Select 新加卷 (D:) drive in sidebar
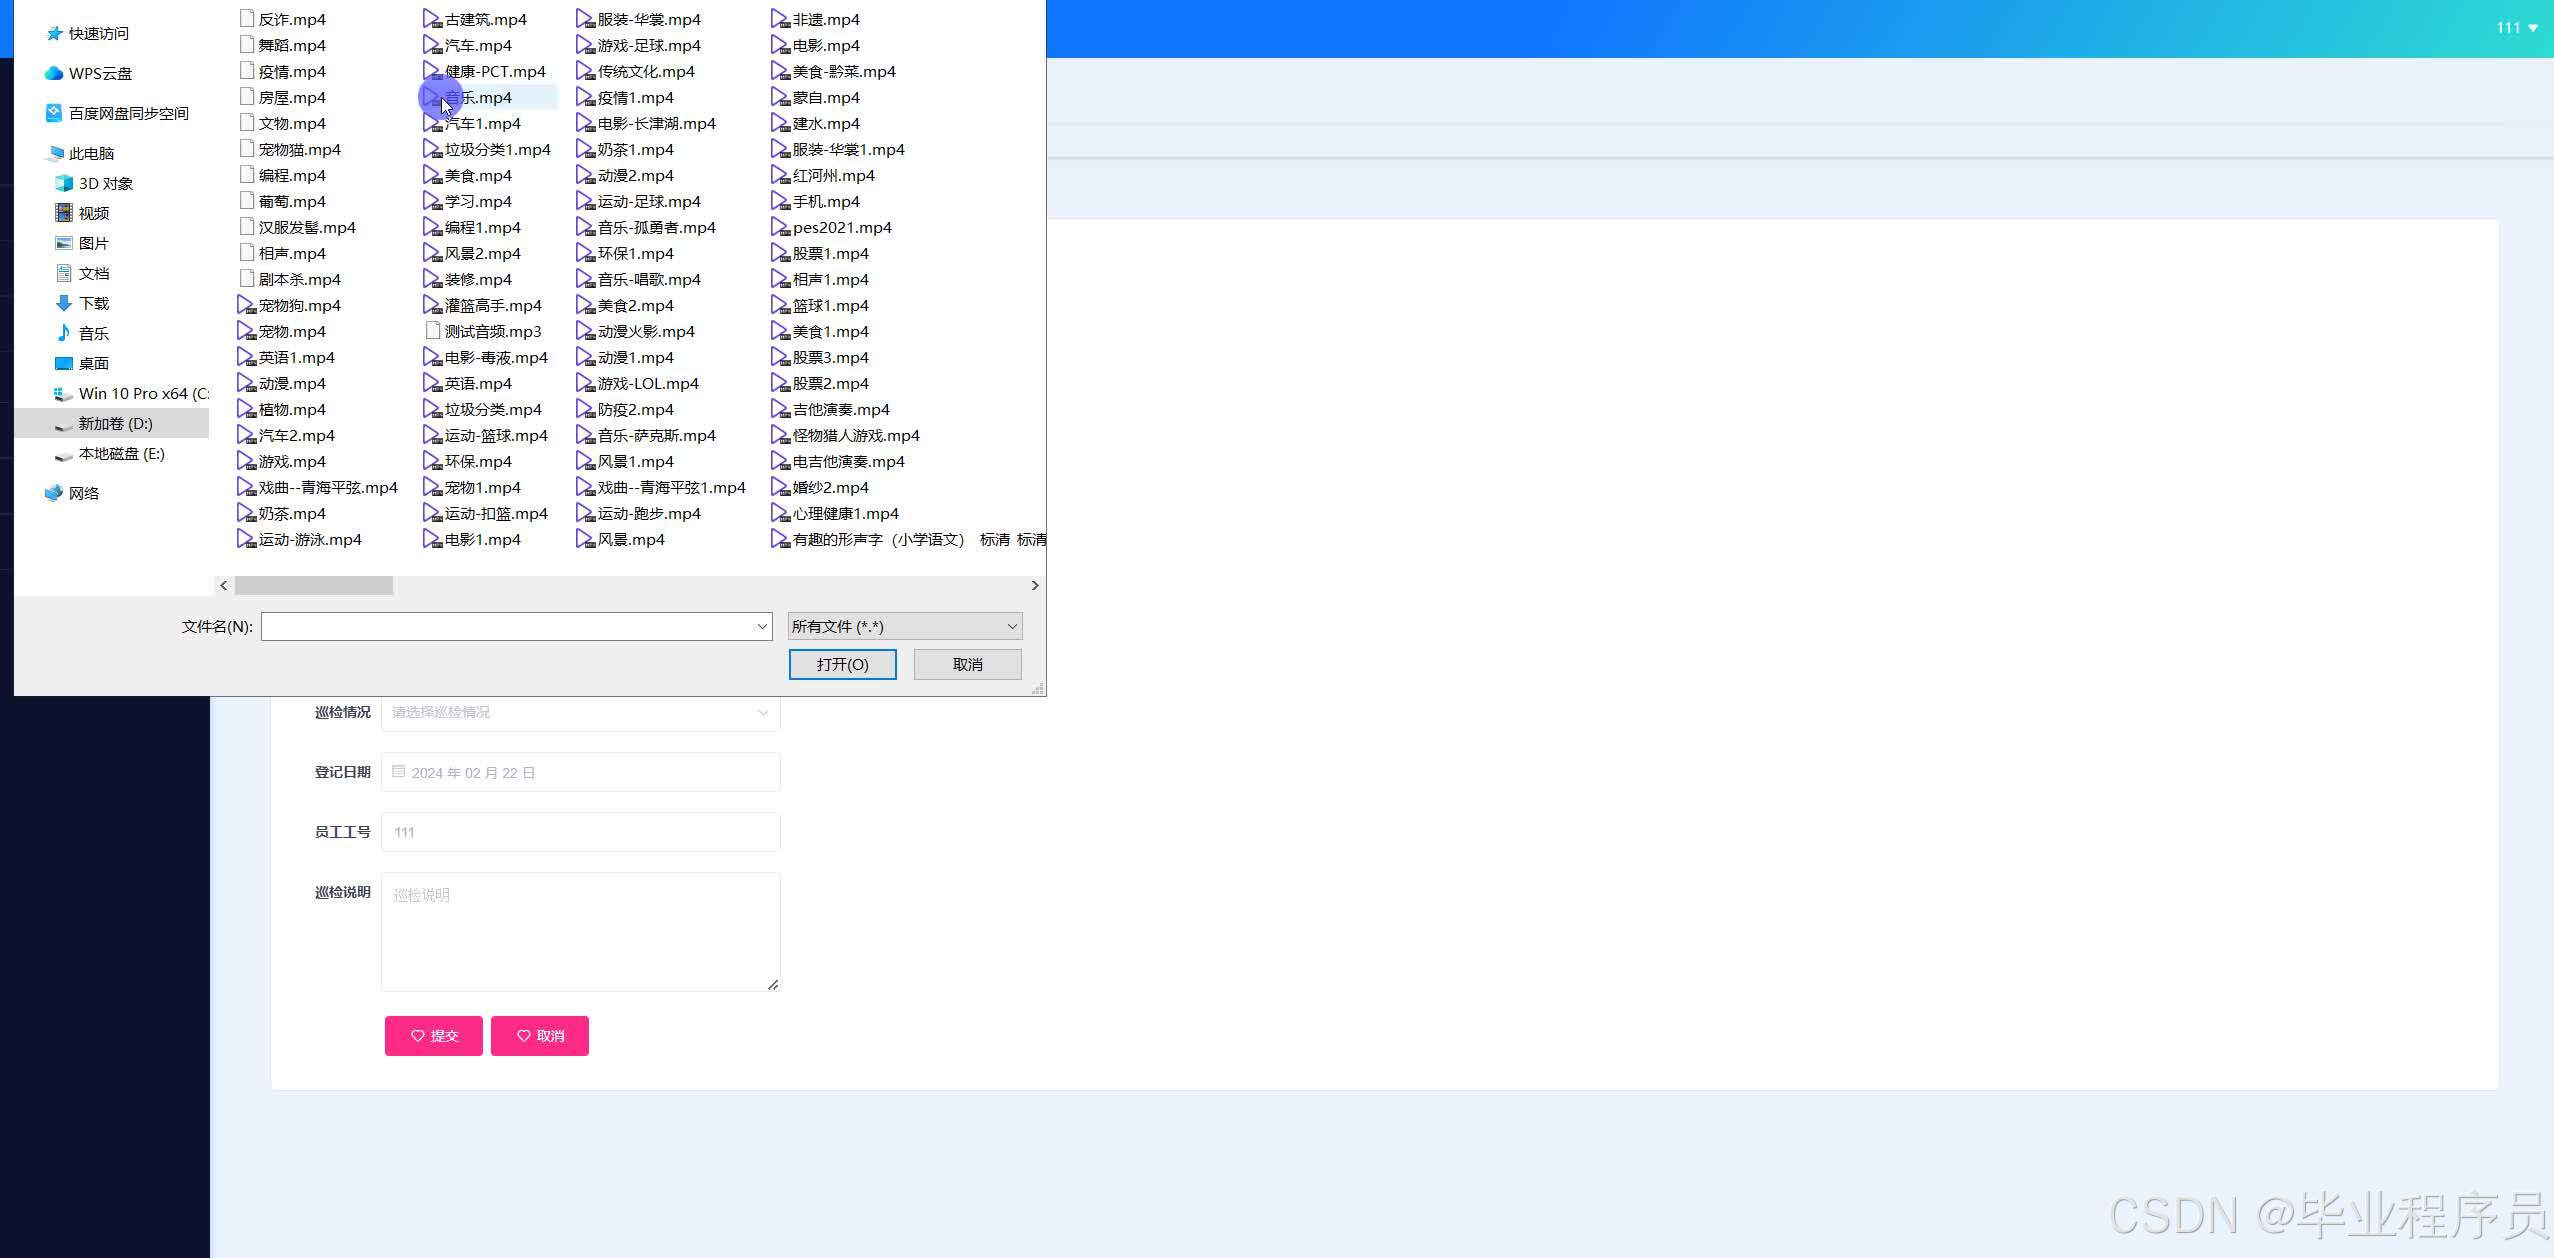 click(115, 423)
